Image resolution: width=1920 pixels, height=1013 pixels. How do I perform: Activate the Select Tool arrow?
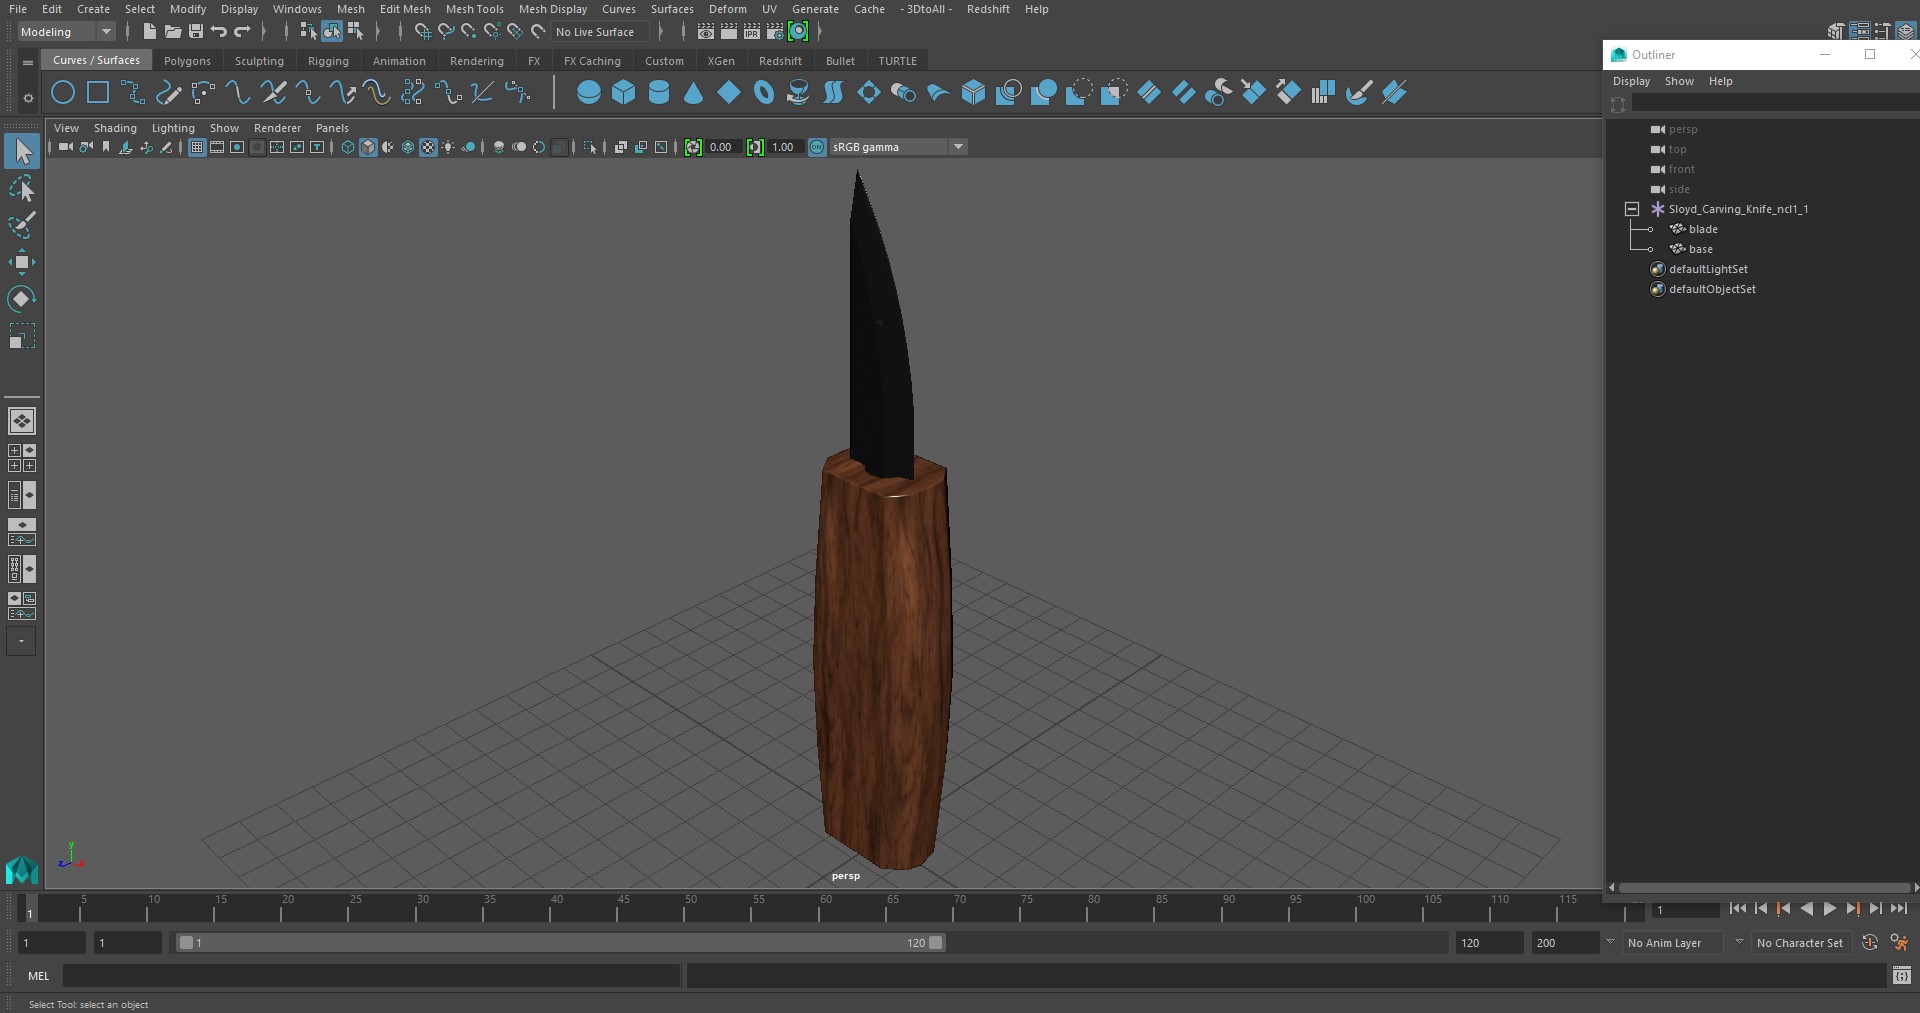(x=22, y=151)
